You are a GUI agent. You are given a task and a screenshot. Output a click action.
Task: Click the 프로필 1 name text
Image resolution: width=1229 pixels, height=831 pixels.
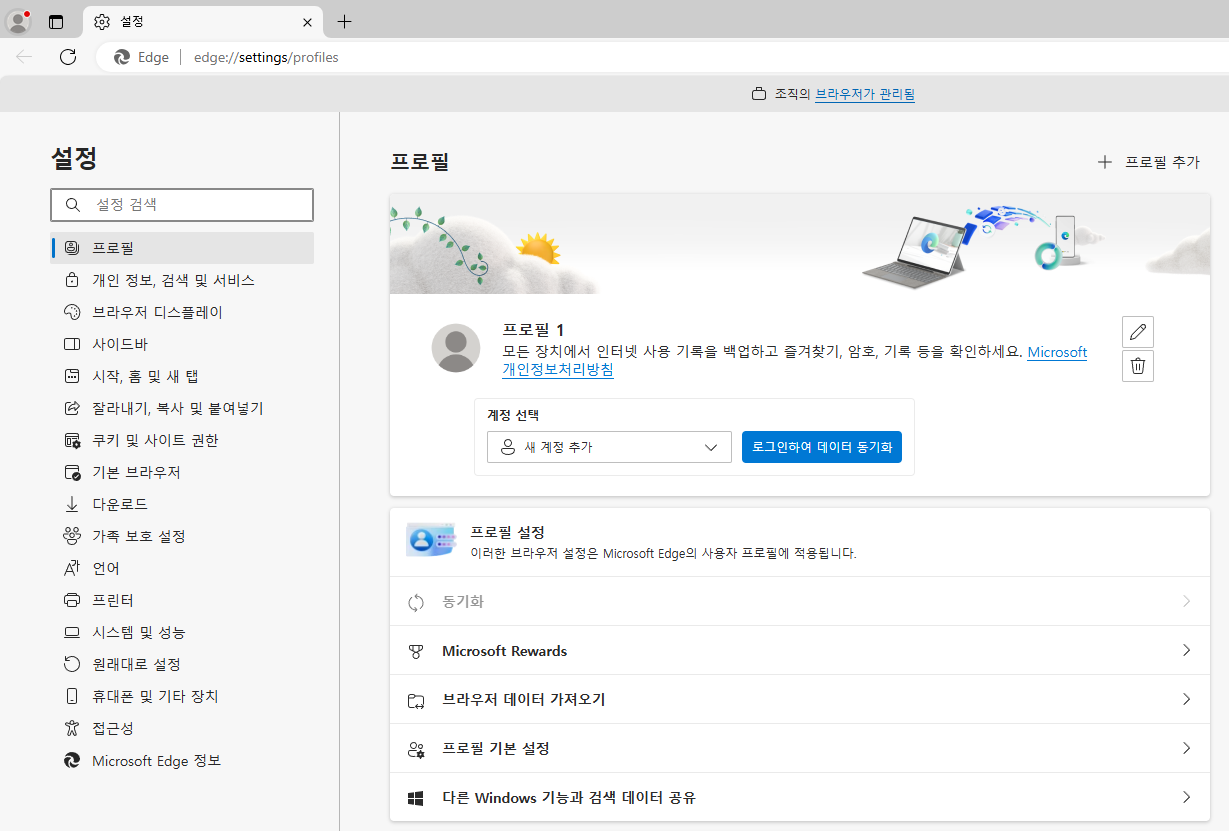[x=533, y=330]
